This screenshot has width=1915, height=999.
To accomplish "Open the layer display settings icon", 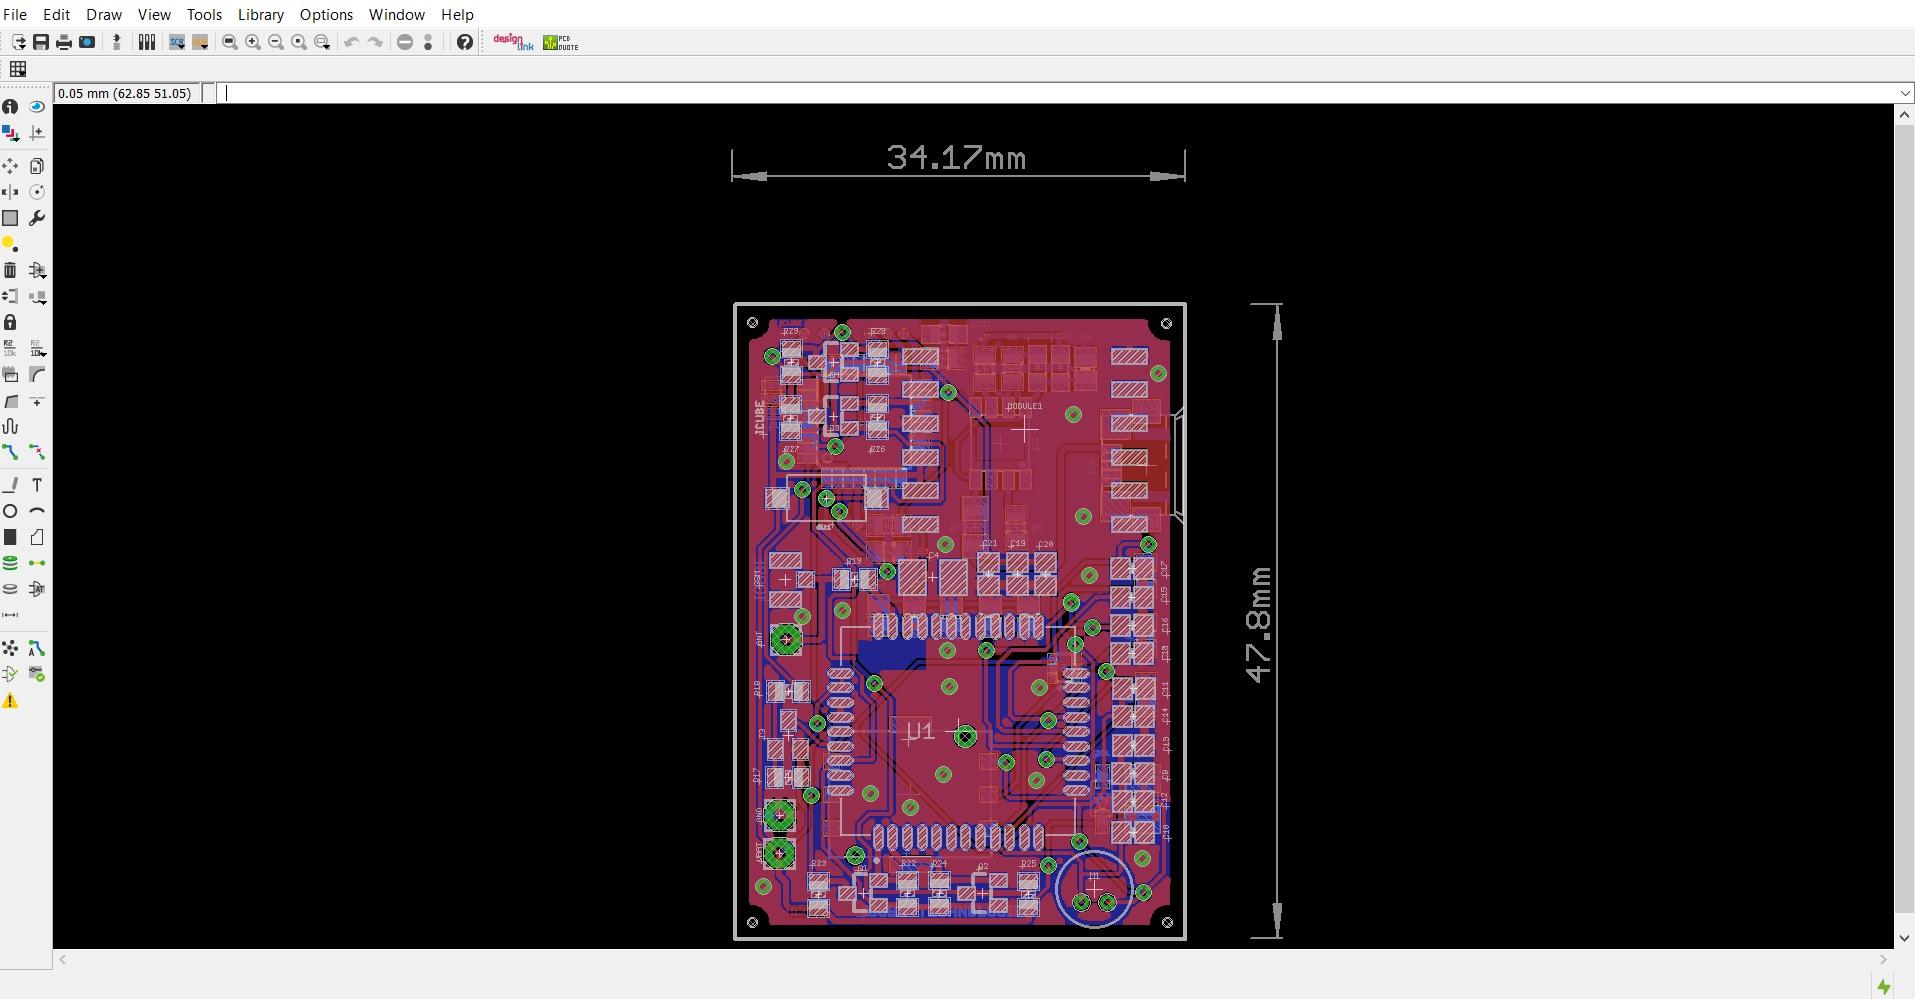I will click(x=10, y=133).
